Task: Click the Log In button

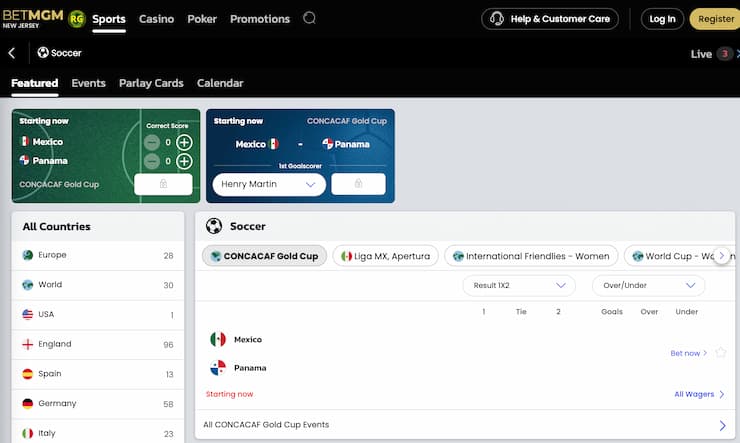Action: pyautogui.click(x=662, y=19)
